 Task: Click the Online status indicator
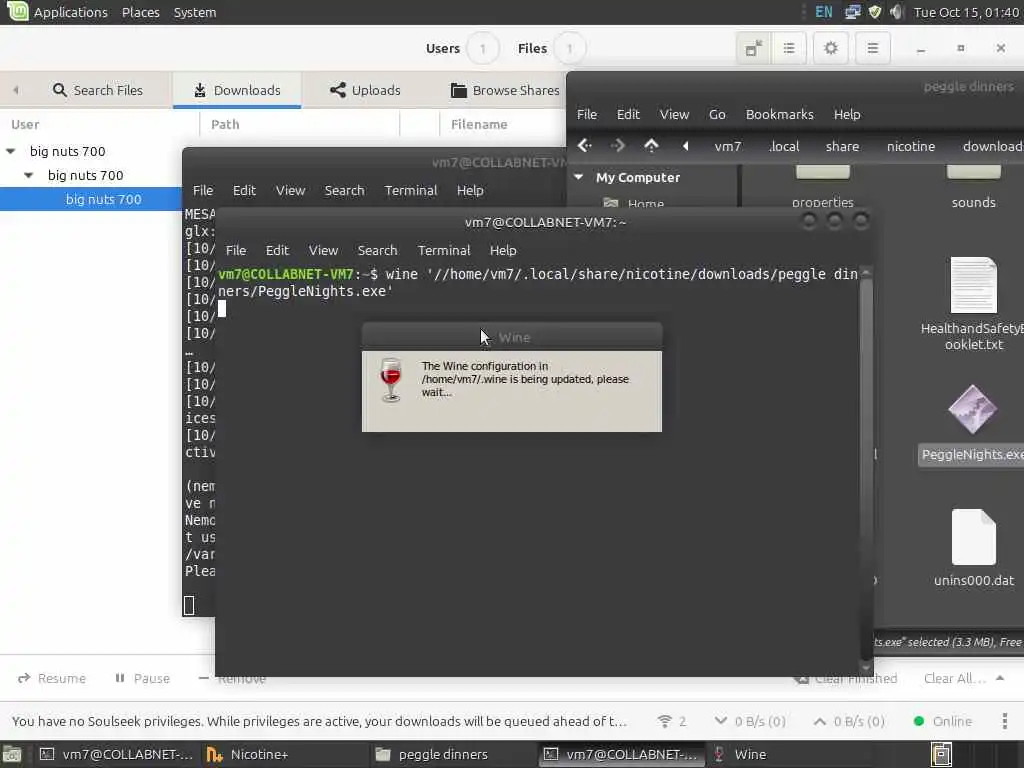point(942,721)
